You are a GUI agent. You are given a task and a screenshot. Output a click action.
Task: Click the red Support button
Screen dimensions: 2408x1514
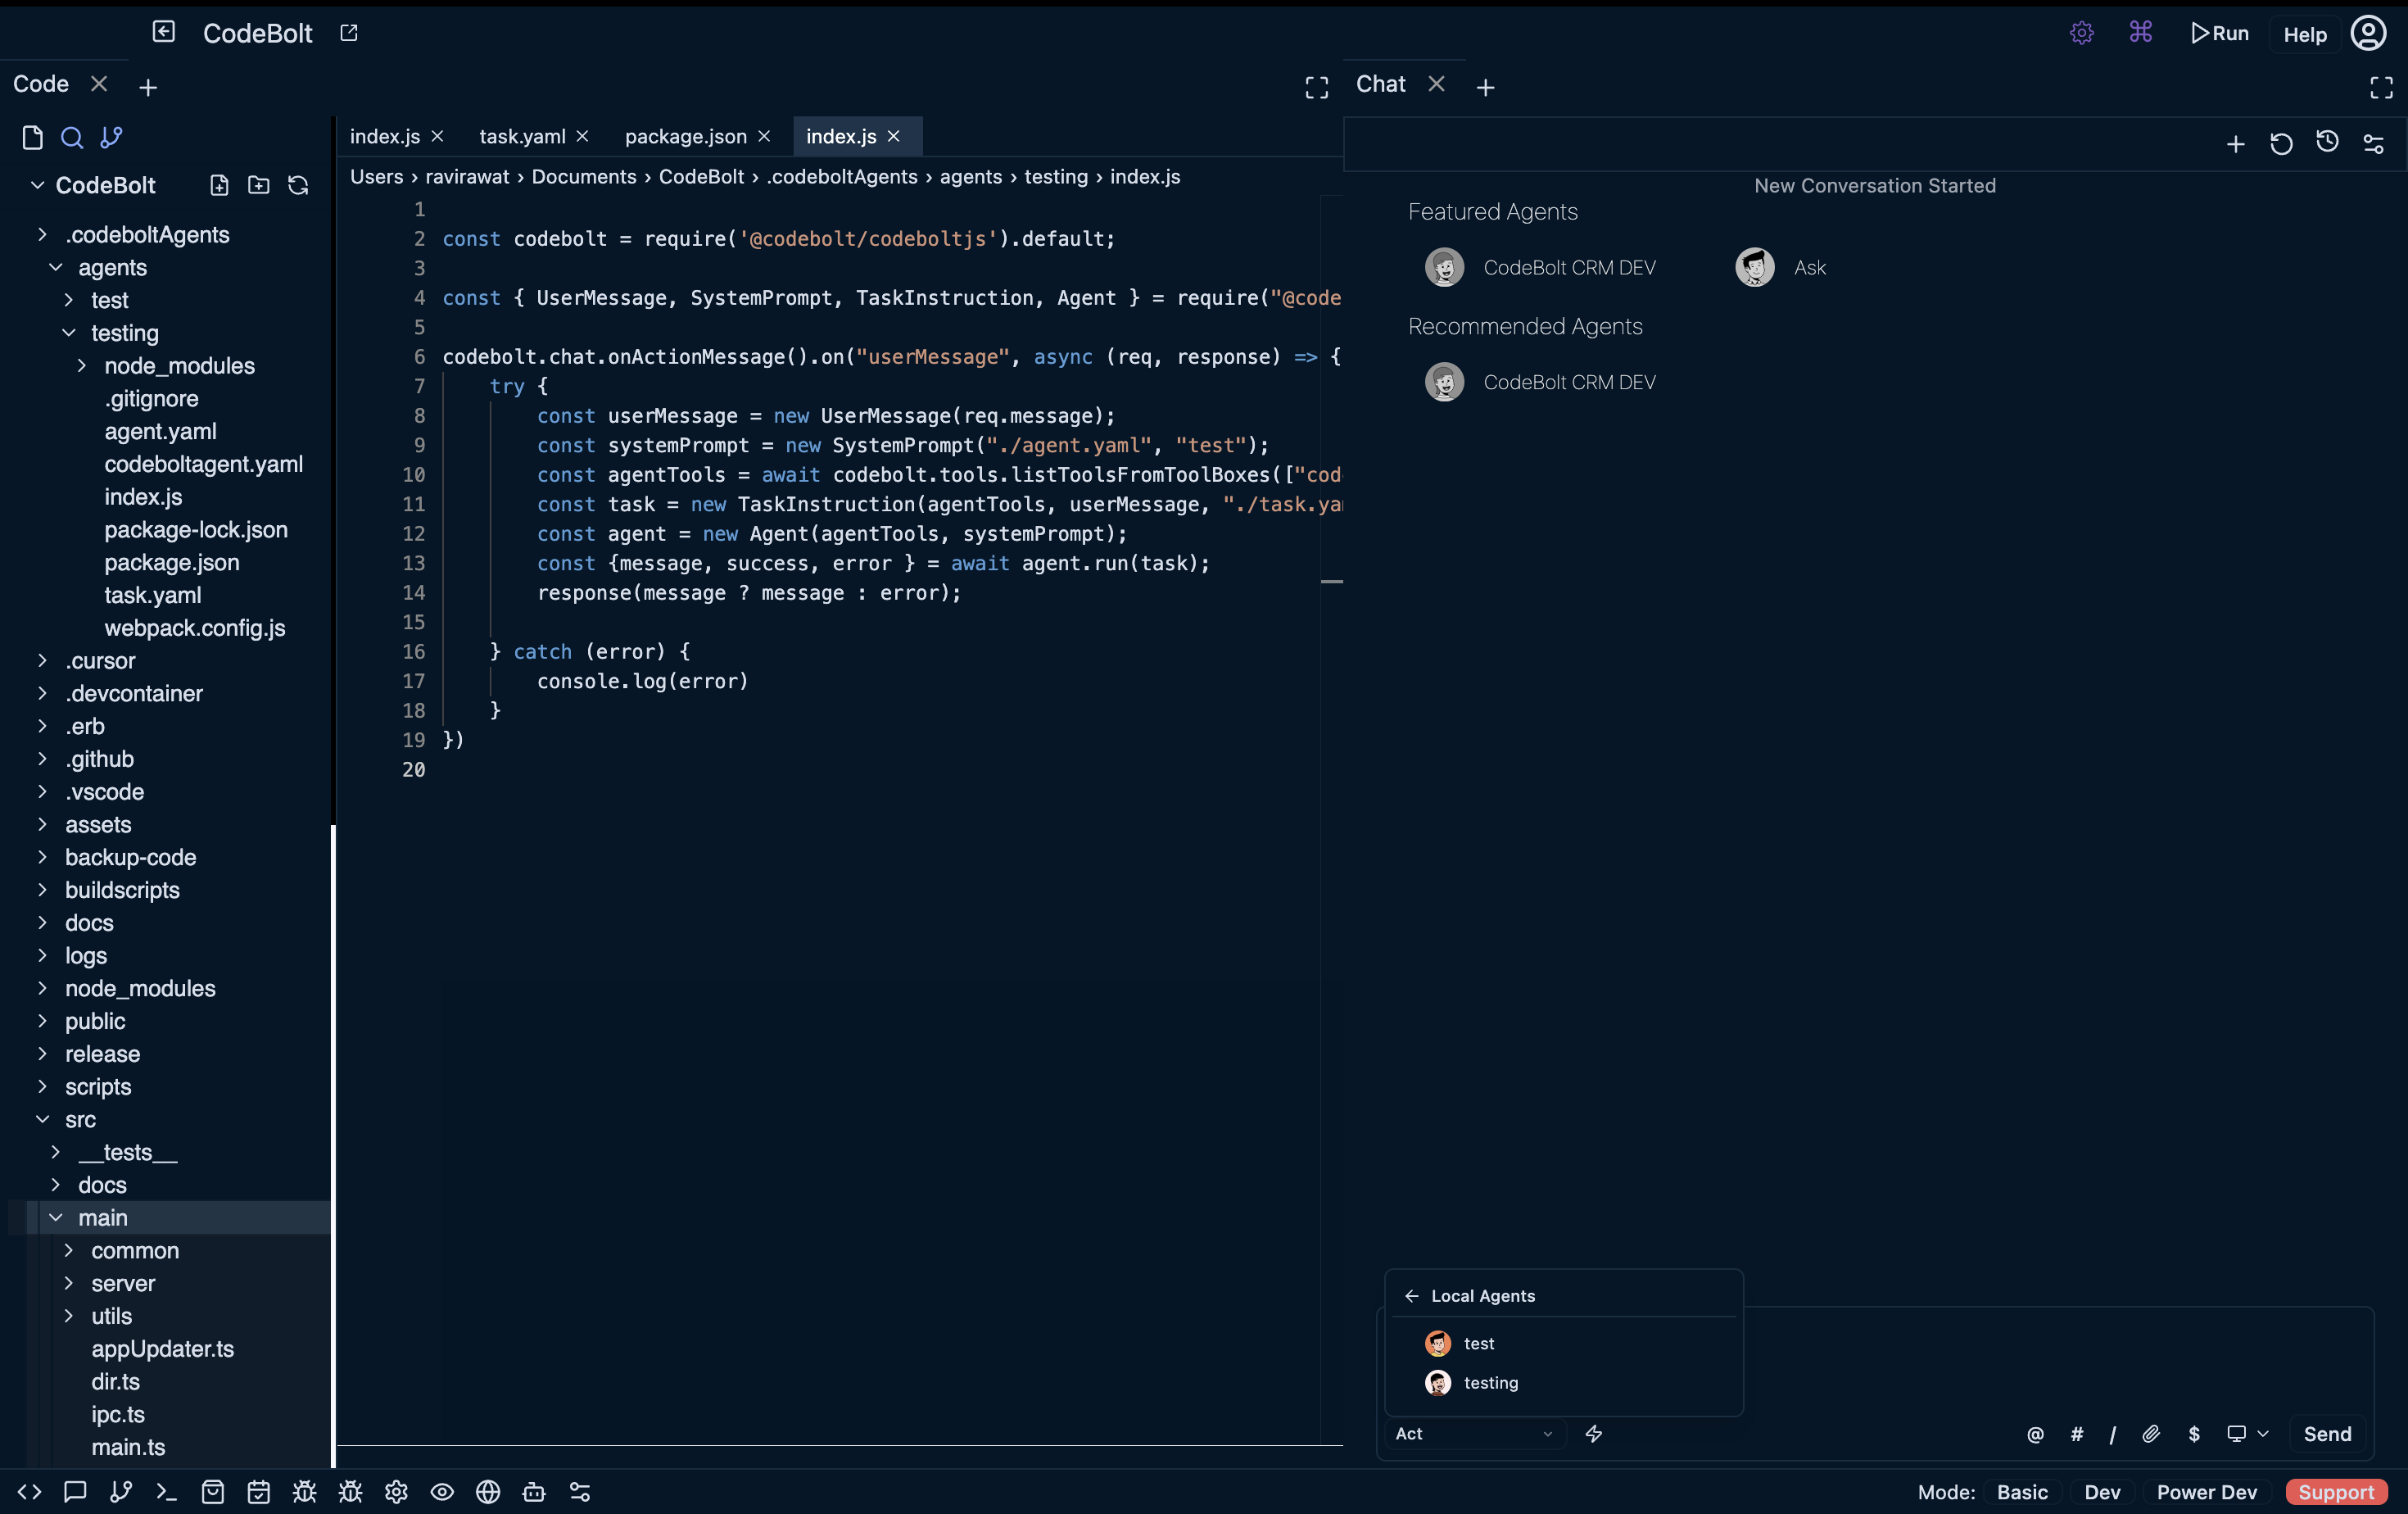(2336, 1492)
